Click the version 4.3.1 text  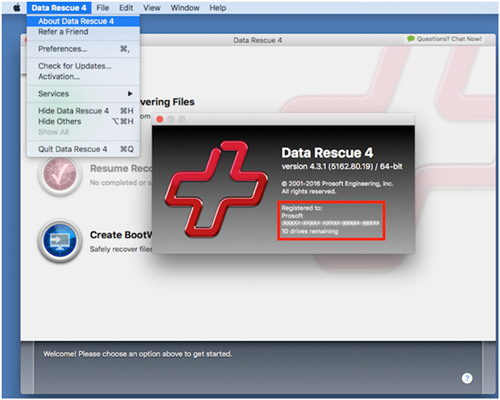coord(342,166)
